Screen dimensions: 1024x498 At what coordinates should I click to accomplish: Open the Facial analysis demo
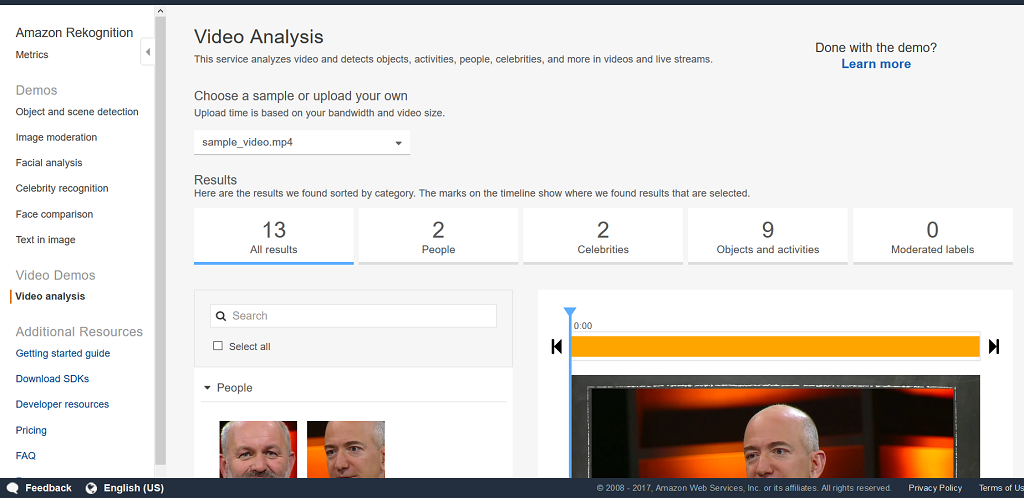point(49,163)
